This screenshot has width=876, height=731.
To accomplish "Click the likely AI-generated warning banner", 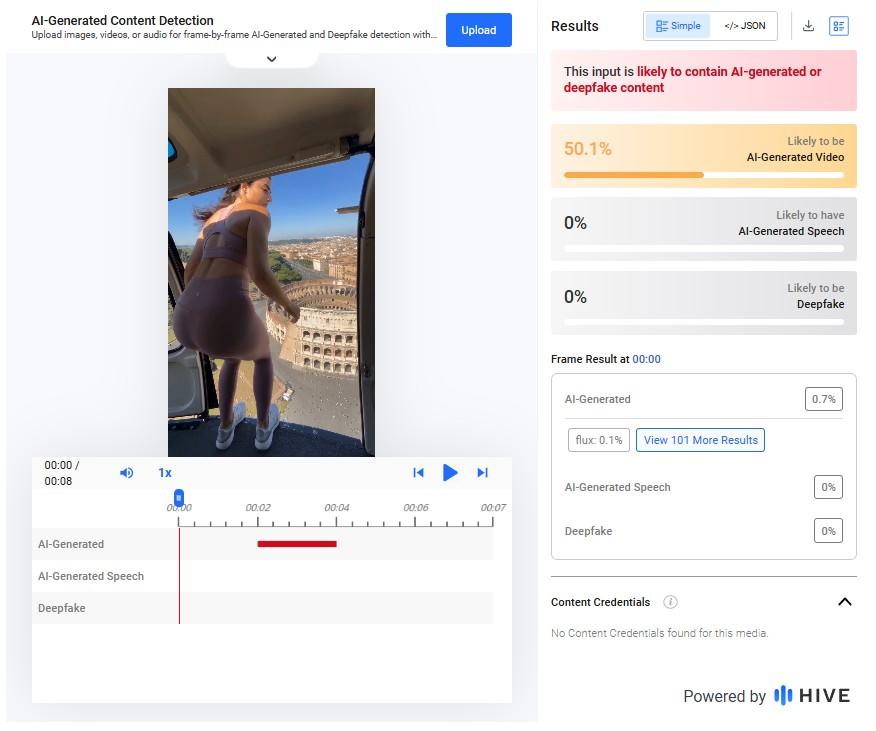I will tap(703, 80).
